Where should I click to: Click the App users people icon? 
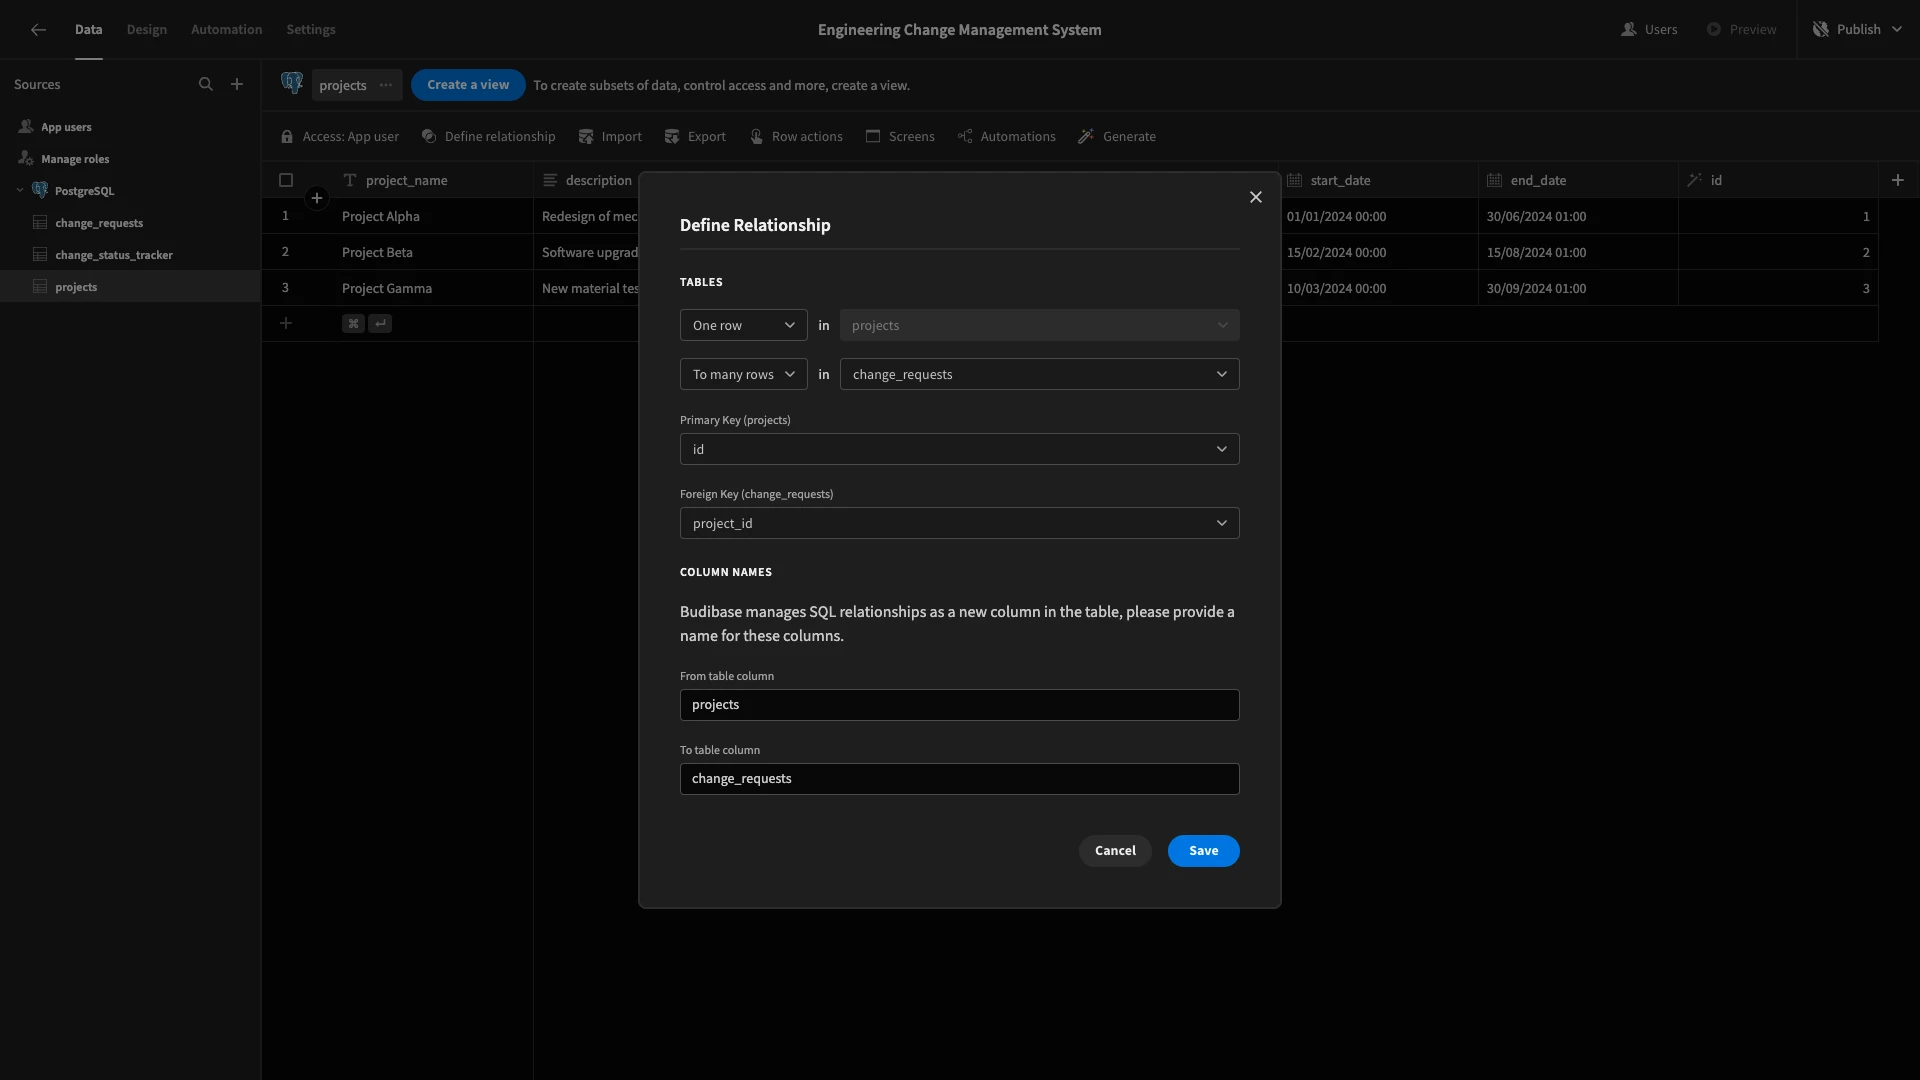26,127
